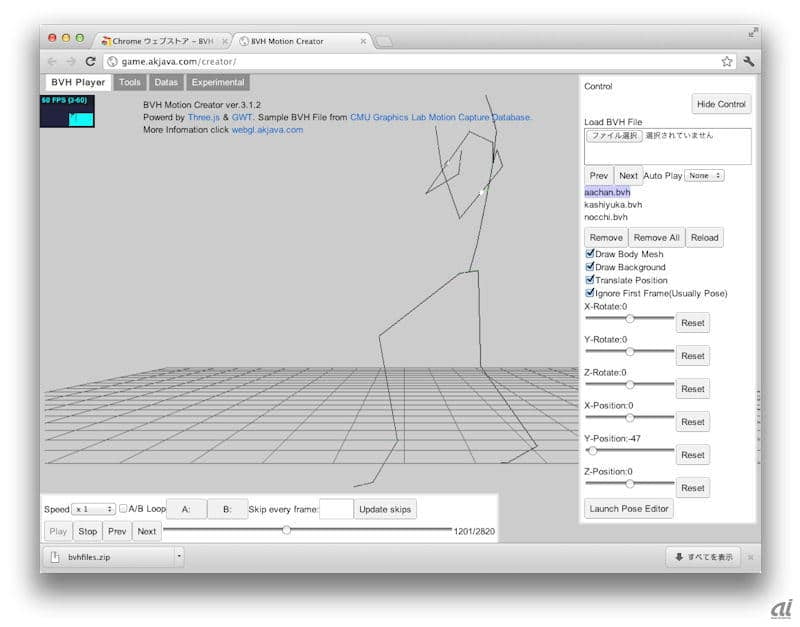Expand the bvhfiles.zip download options arrow
Image resolution: width=800 pixels, height=627 pixels.
179,557
